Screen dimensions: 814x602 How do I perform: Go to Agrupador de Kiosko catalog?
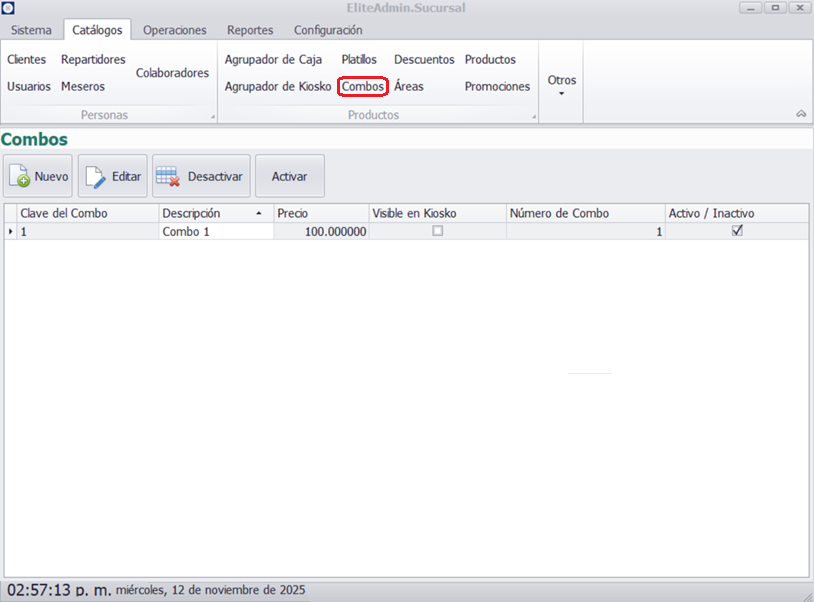(277, 87)
